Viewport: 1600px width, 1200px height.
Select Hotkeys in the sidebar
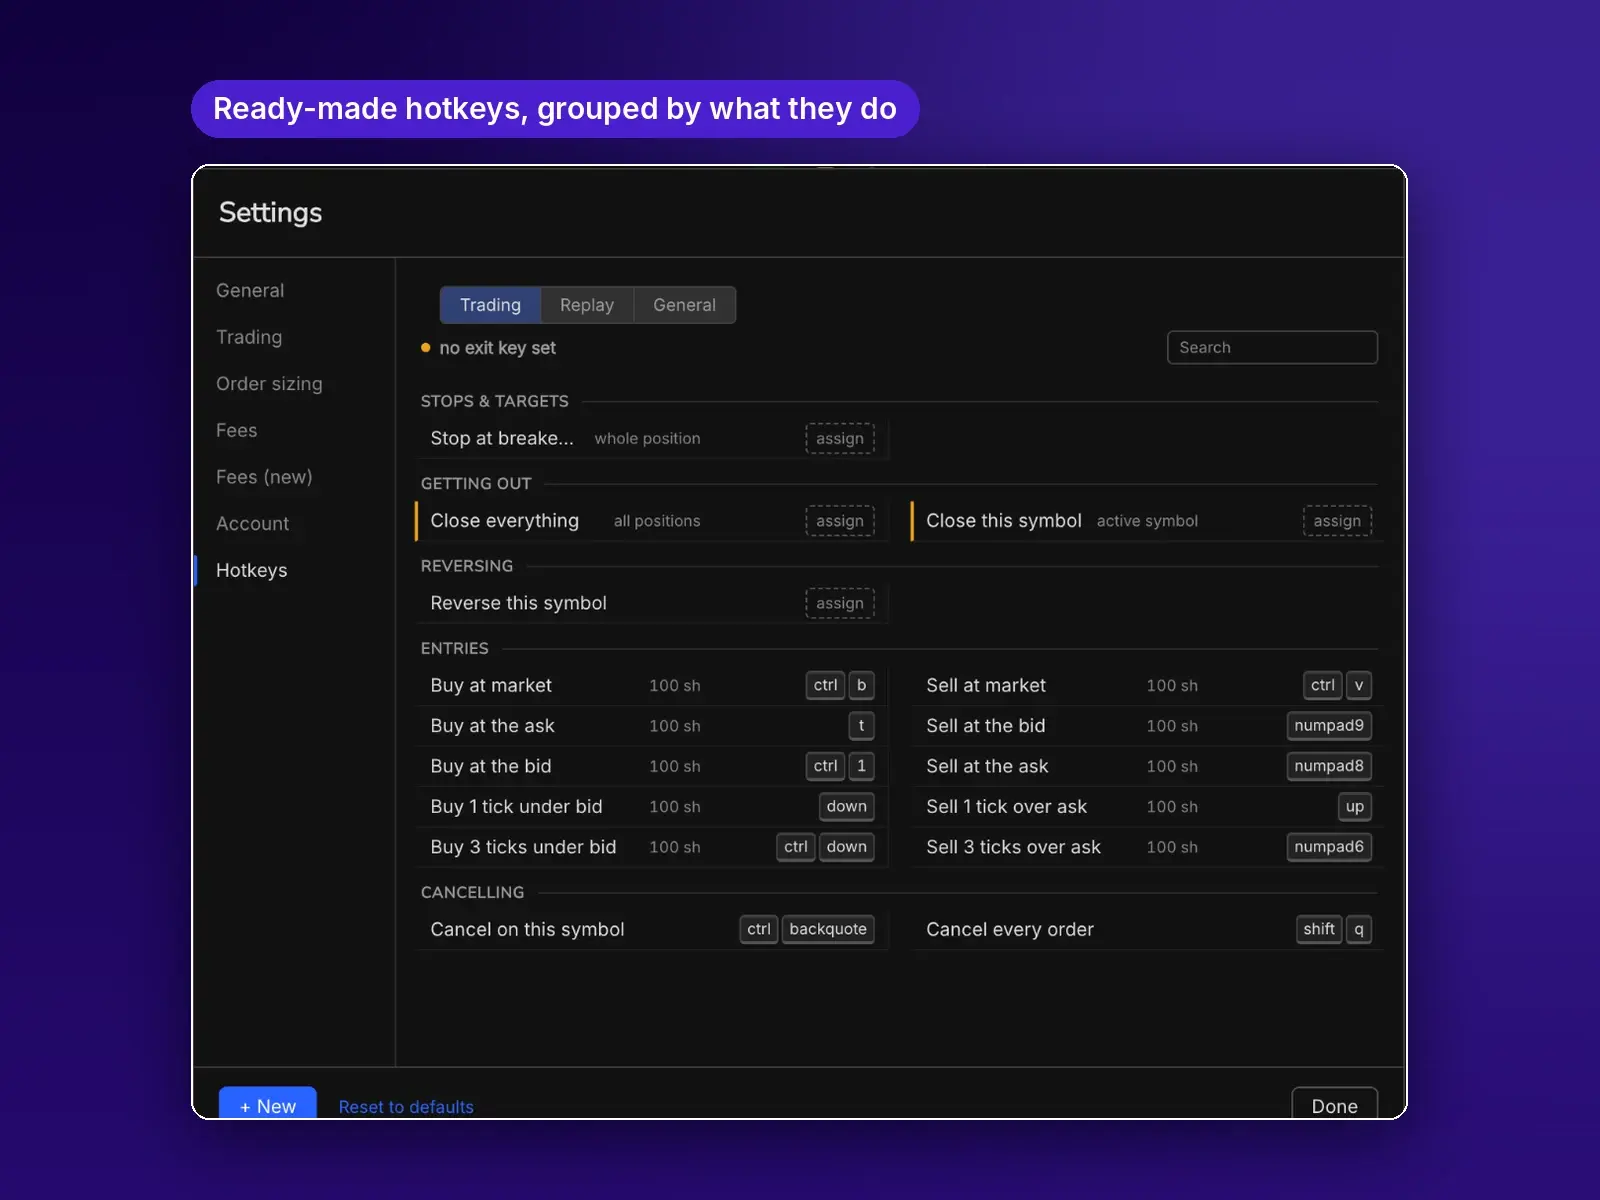tap(252, 570)
